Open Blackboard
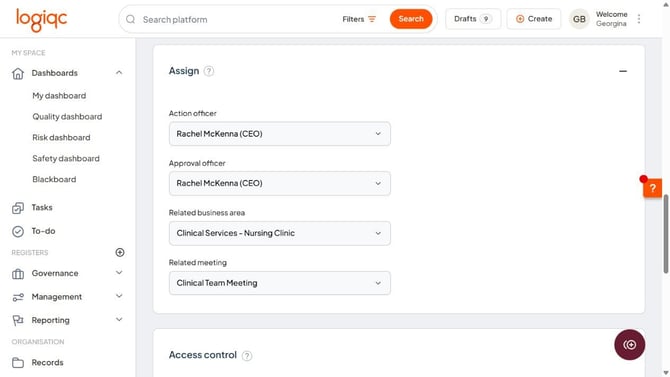Screen dimensions: 670x377 (x=54, y=180)
